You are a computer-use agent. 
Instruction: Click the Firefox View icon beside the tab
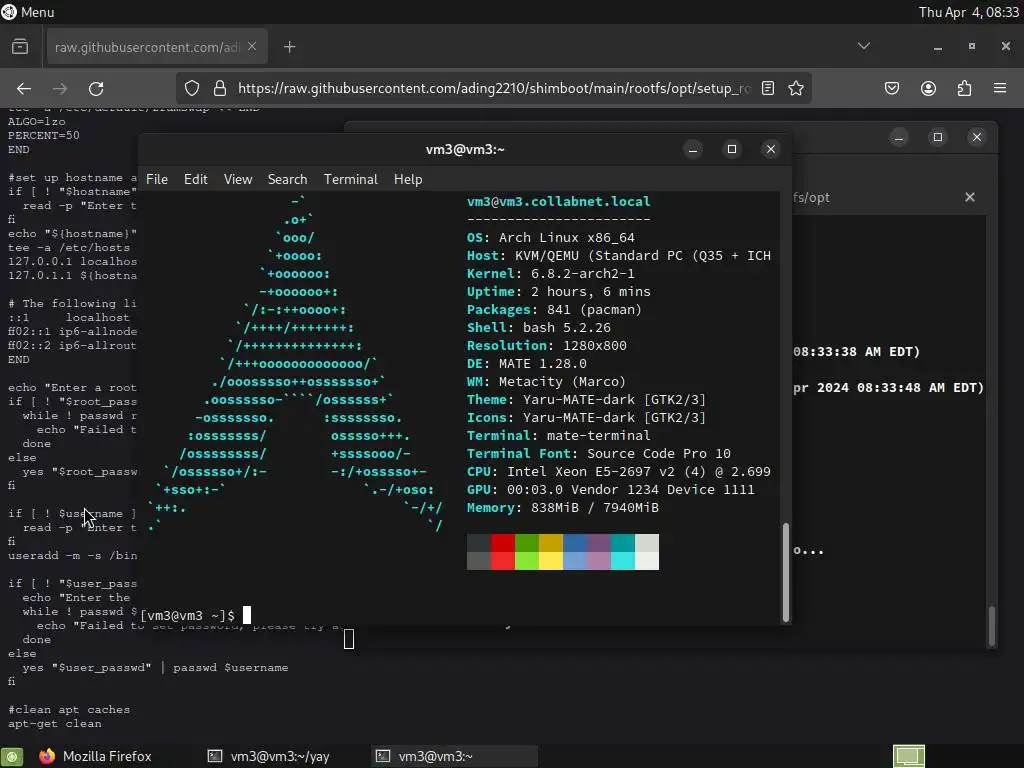(x=20, y=47)
